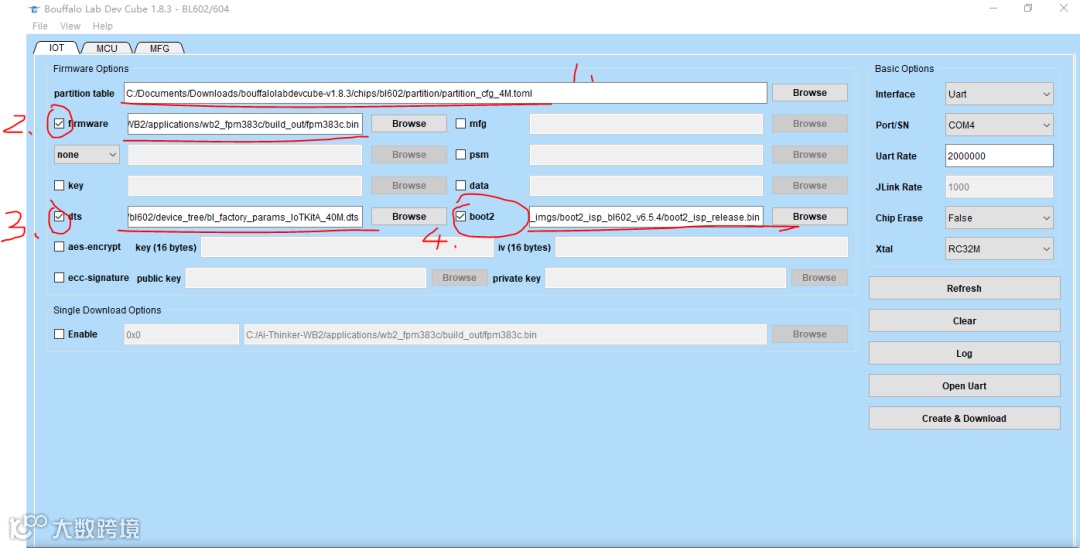Browse for the boot2 file
The height and width of the screenshot is (548, 1080).
pos(809,216)
